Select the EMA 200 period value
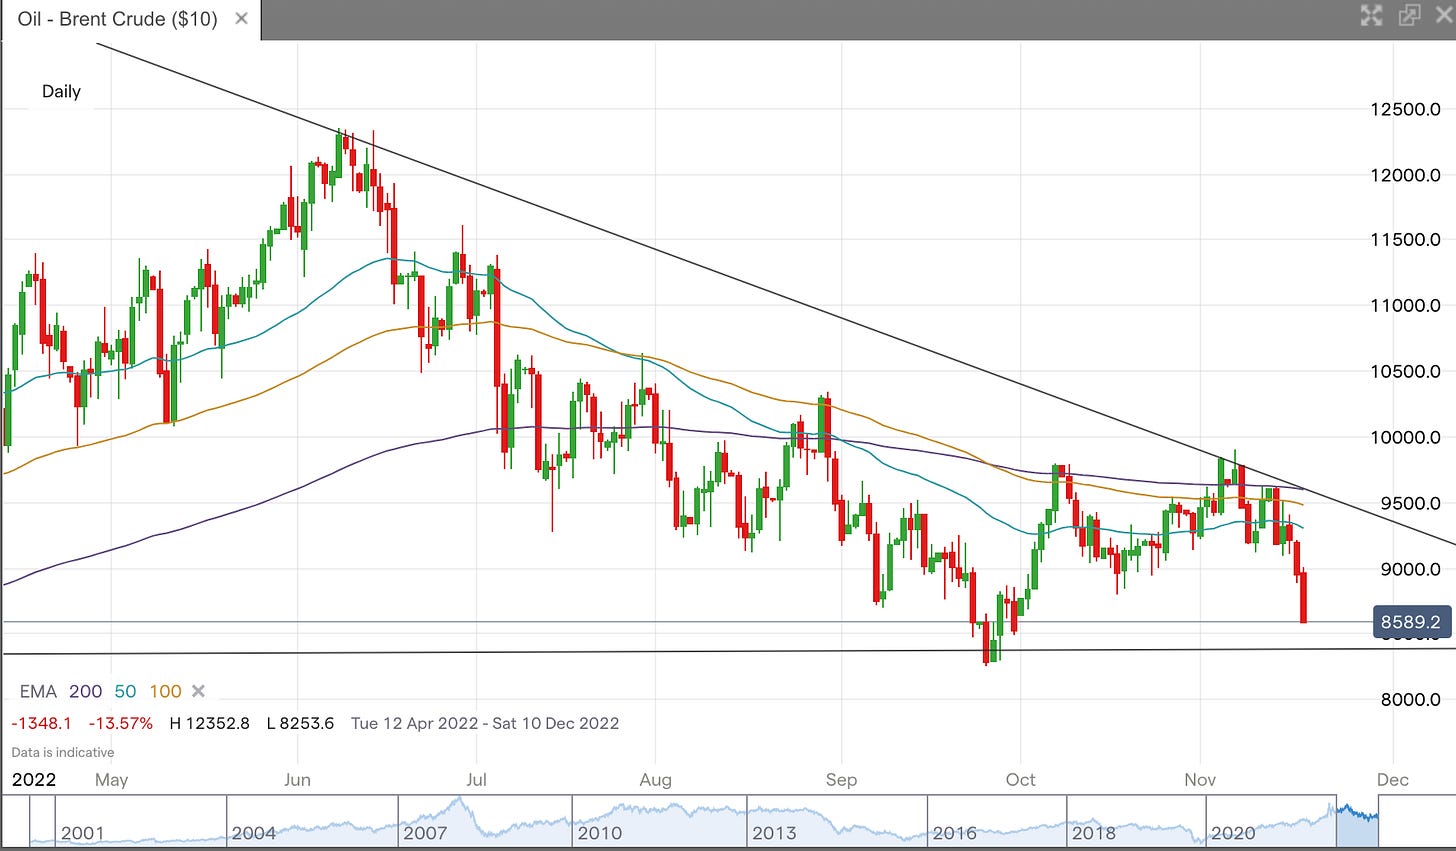Image resolution: width=1456 pixels, height=851 pixels. pyautogui.click(x=86, y=691)
